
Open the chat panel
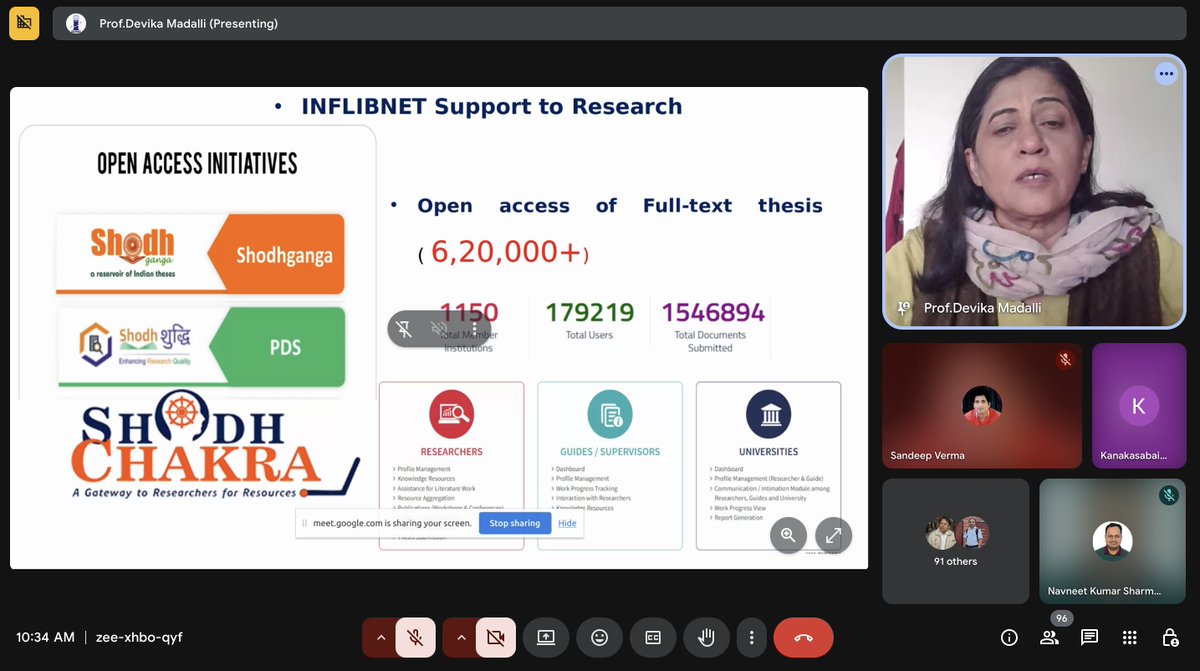point(1089,637)
